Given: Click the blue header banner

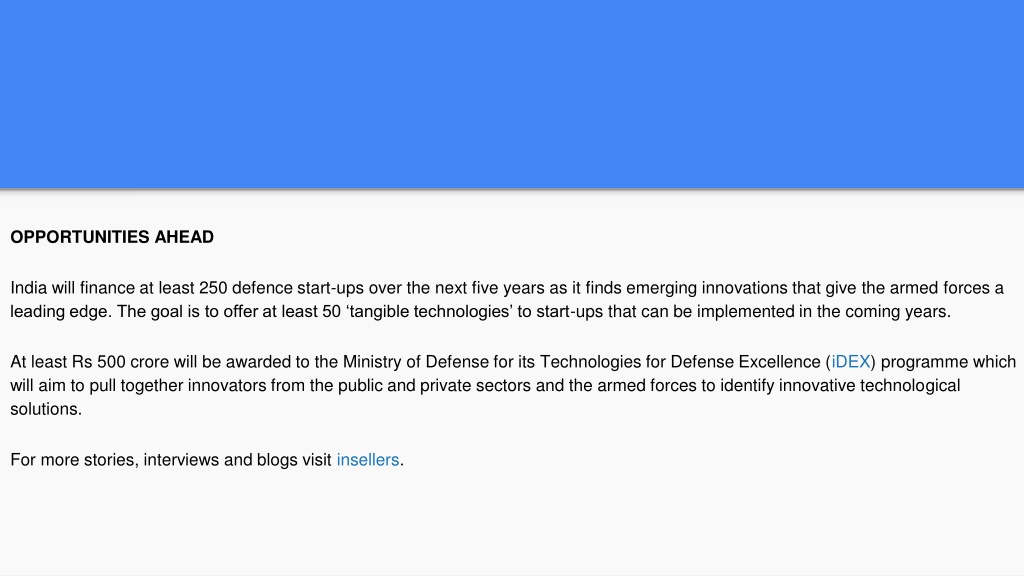Looking at the screenshot, I should (512, 94).
